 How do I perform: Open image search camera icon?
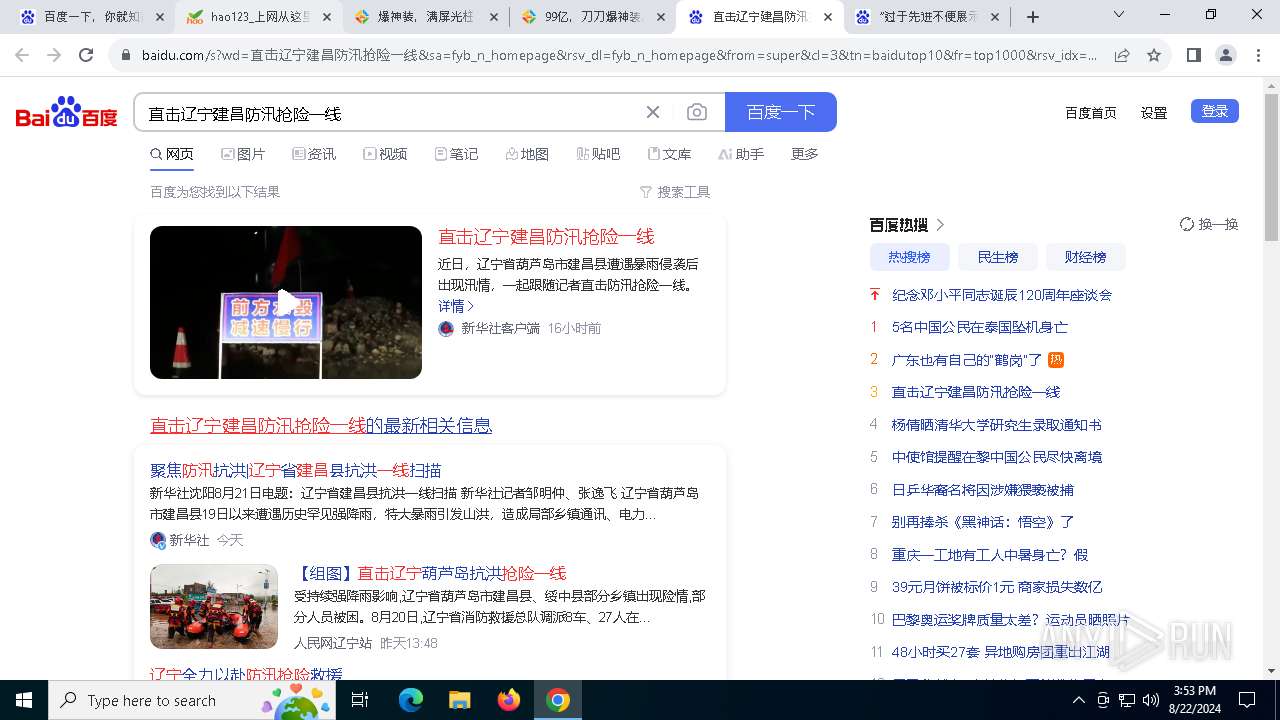coord(697,112)
